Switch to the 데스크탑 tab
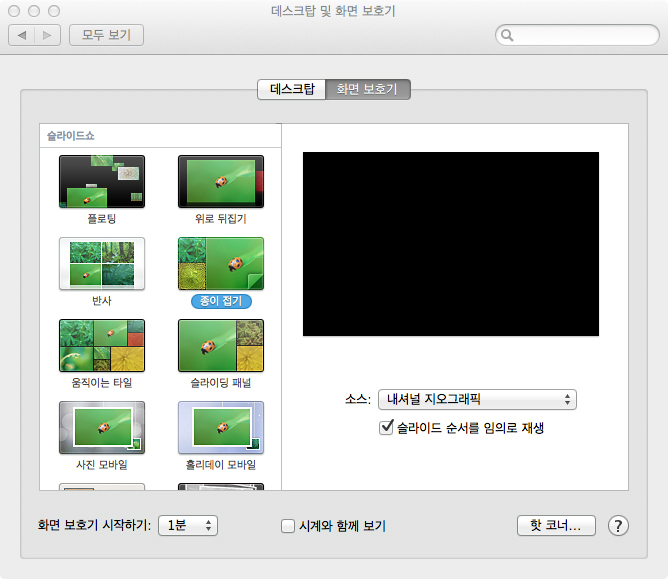The height and width of the screenshot is (579, 668). pyautogui.click(x=291, y=89)
